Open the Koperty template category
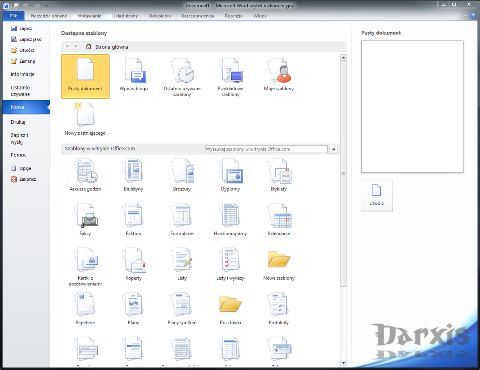This screenshot has height=370, width=480. (133, 264)
